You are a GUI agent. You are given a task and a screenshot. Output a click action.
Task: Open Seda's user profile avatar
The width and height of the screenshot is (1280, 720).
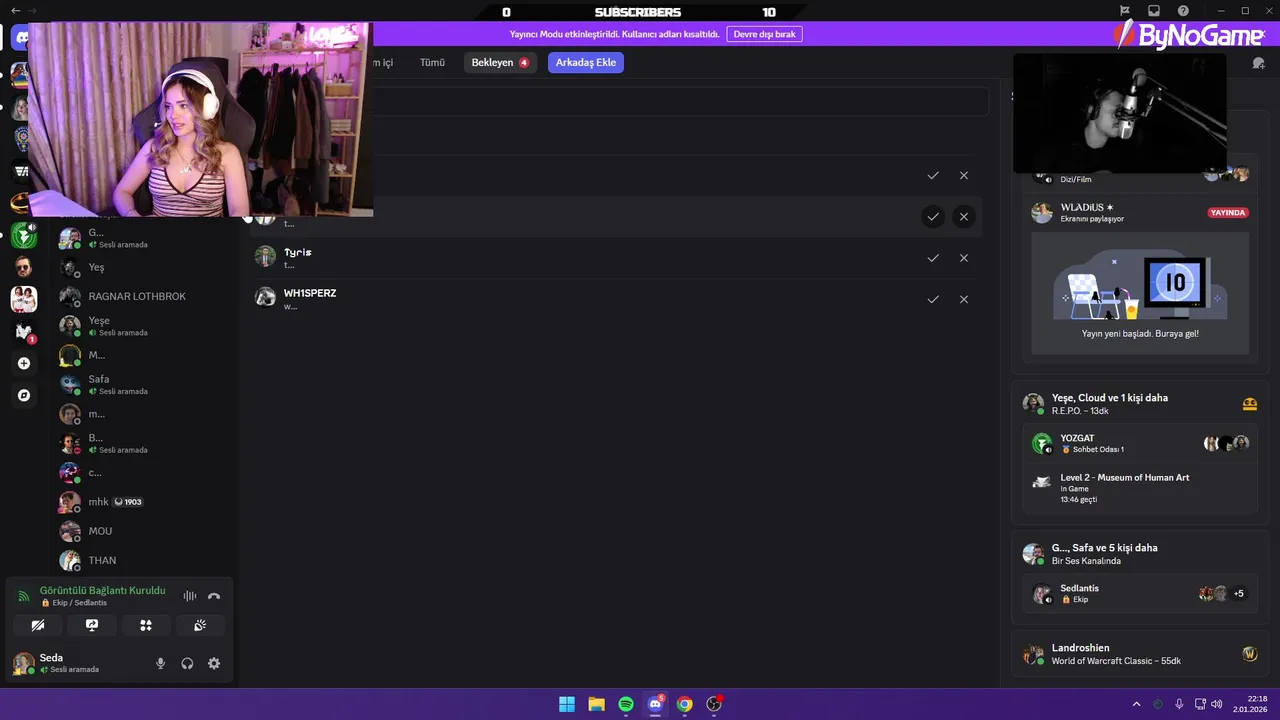[x=23, y=663]
